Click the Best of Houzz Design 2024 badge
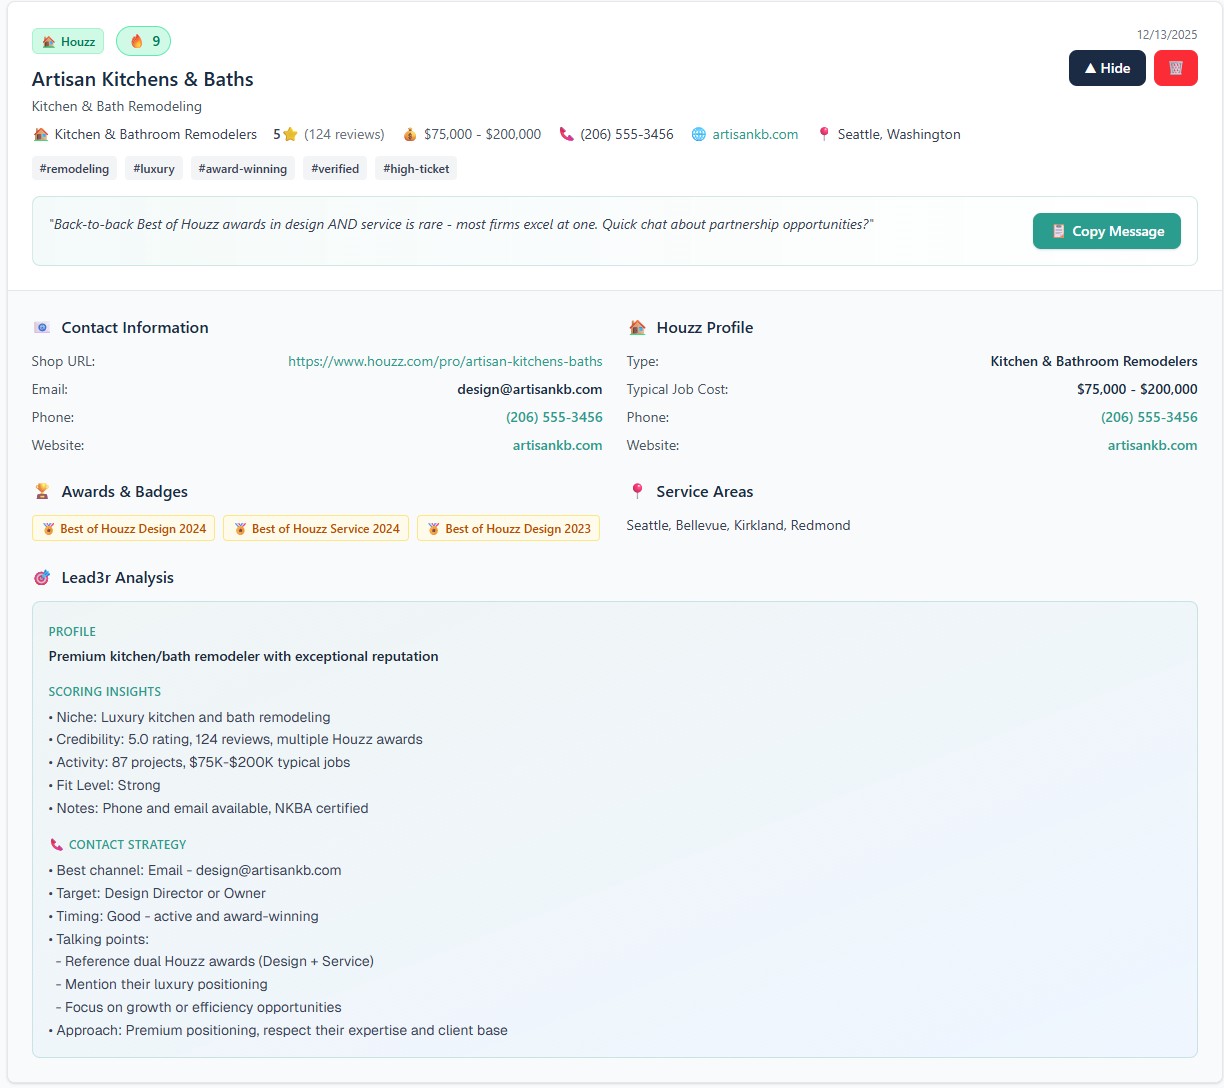Image resolution: width=1224 pixels, height=1088 pixels. [124, 529]
